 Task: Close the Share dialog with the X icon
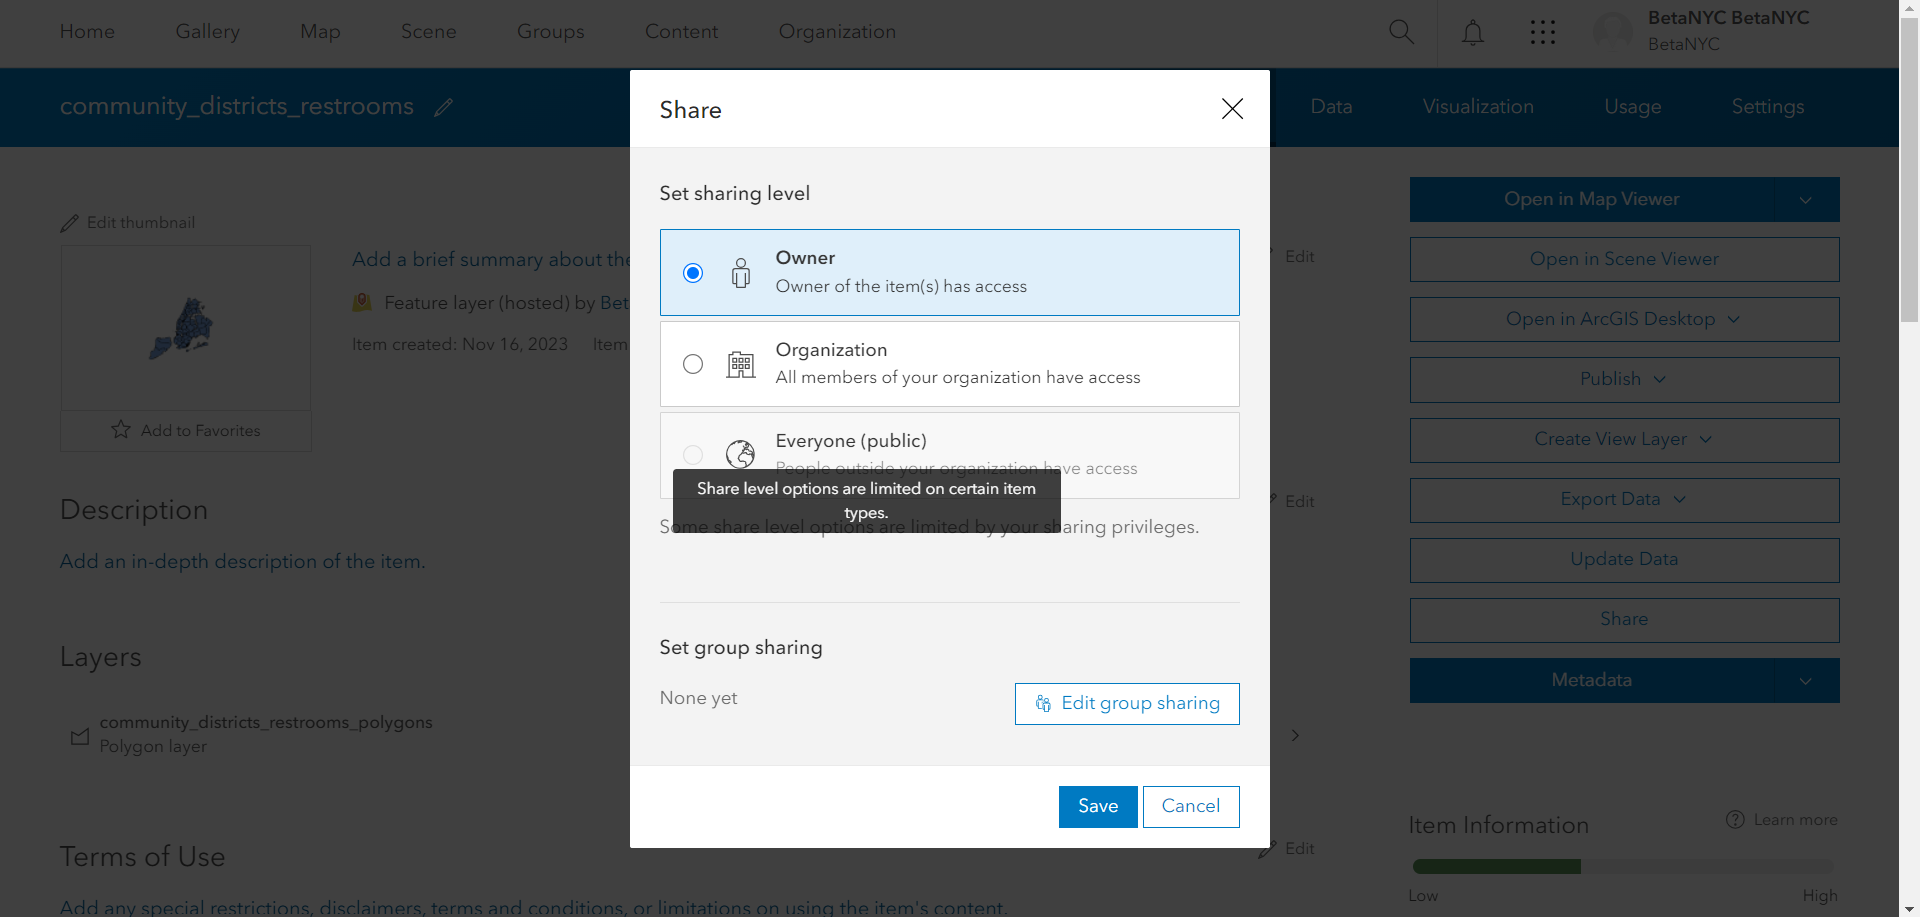click(1231, 109)
